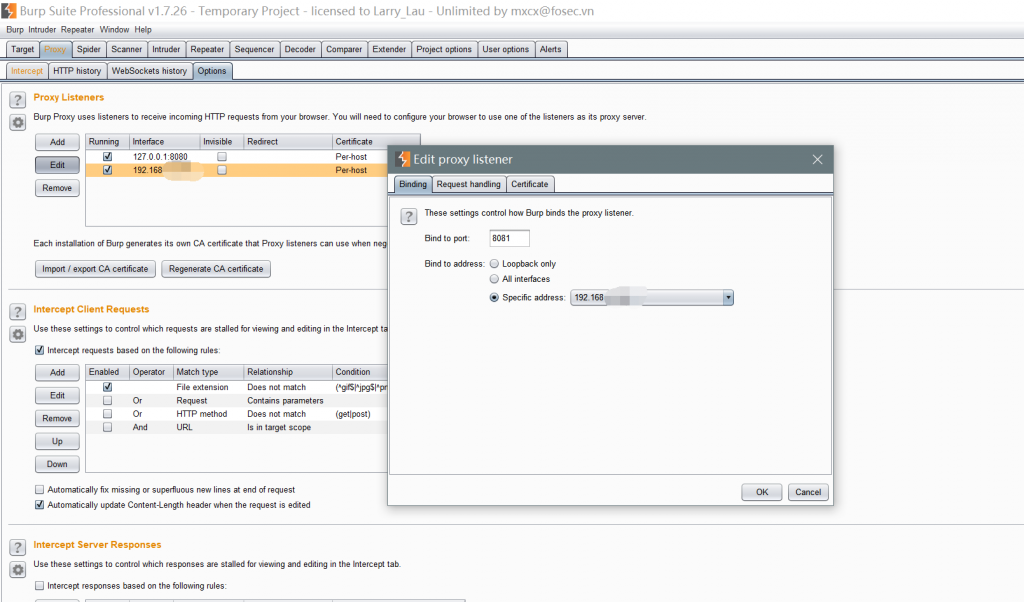The image size is (1024, 602).
Task: Click the Bind to port field
Action: (509, 238)
